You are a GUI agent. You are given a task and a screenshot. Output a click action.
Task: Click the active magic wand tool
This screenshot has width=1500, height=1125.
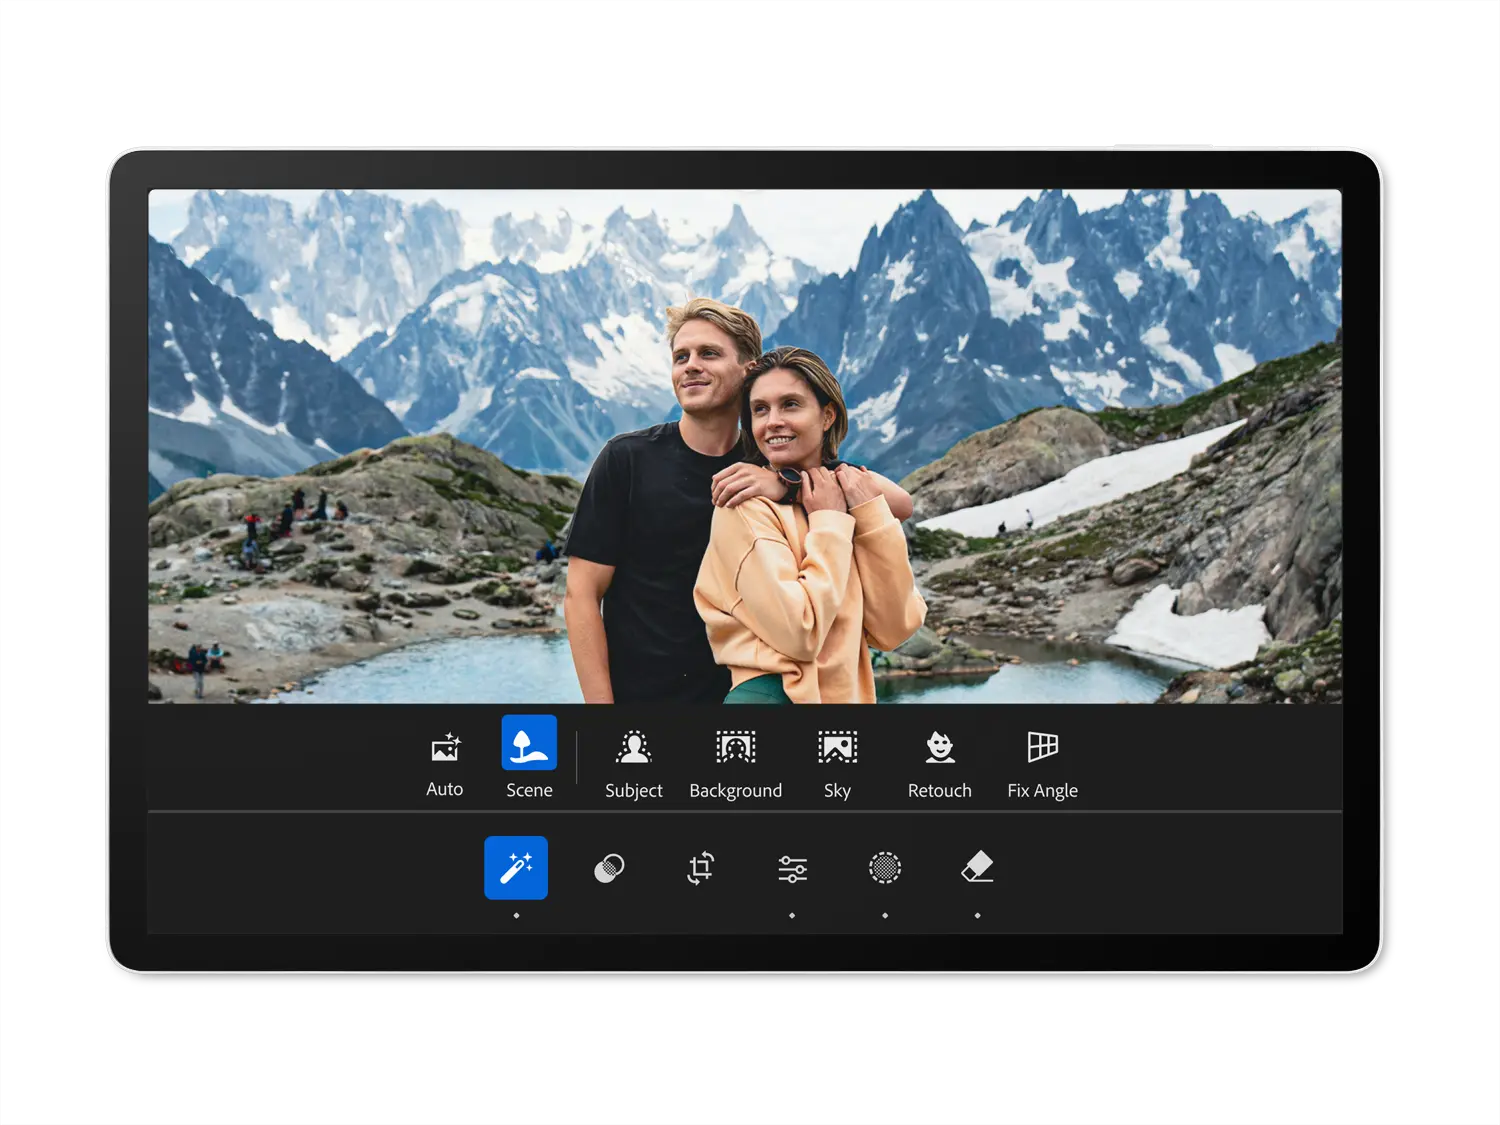516,867
